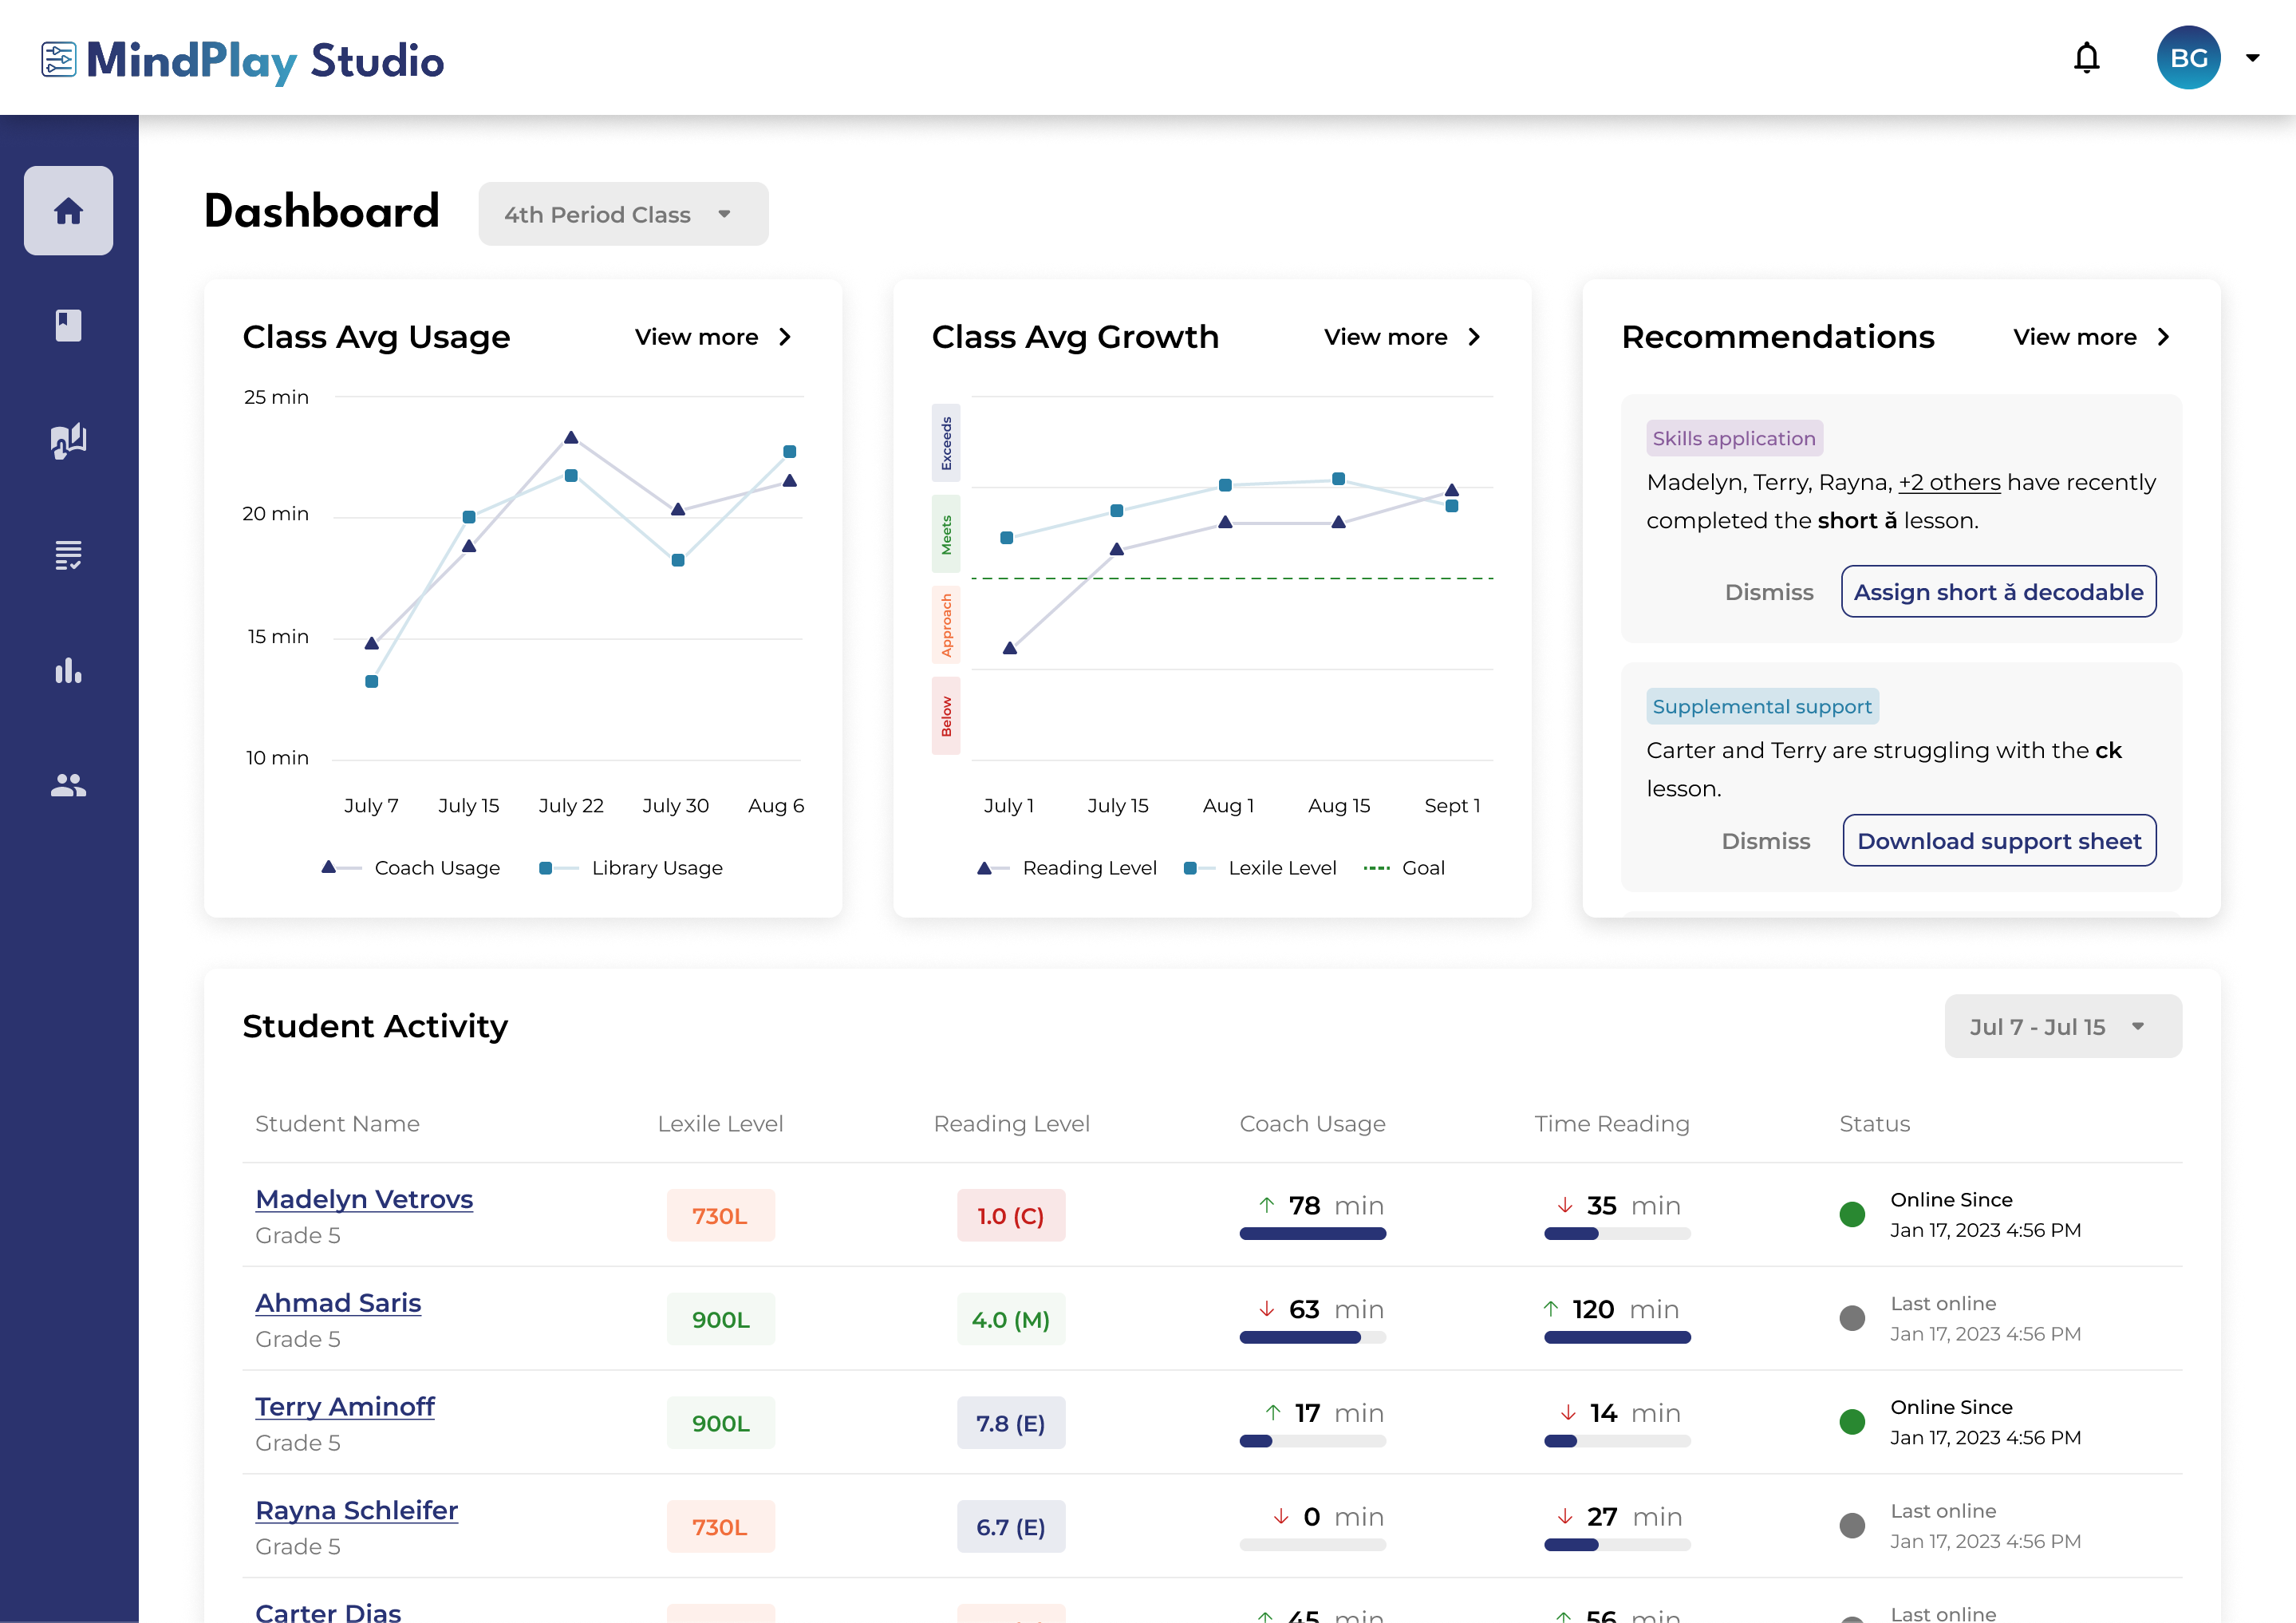View more of Class Avg Growth
Viewport: 2296px width, 1623px height.
tap(1402, 337)
